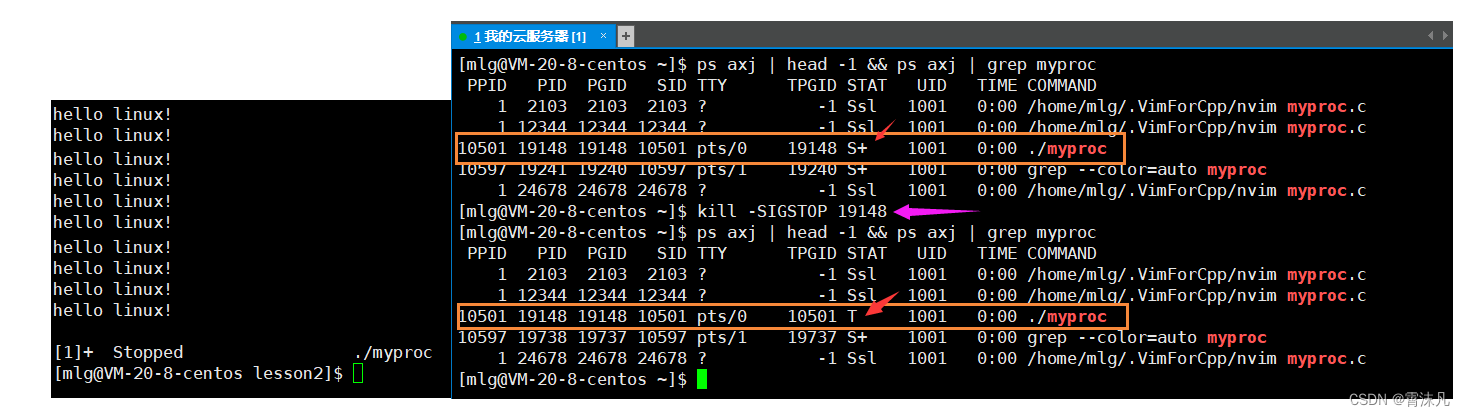Click the first 'STAT' column header
Image resolution: width=1465 pixels, height=416 pixels.
pyautogui.click(x=867, y=85)
